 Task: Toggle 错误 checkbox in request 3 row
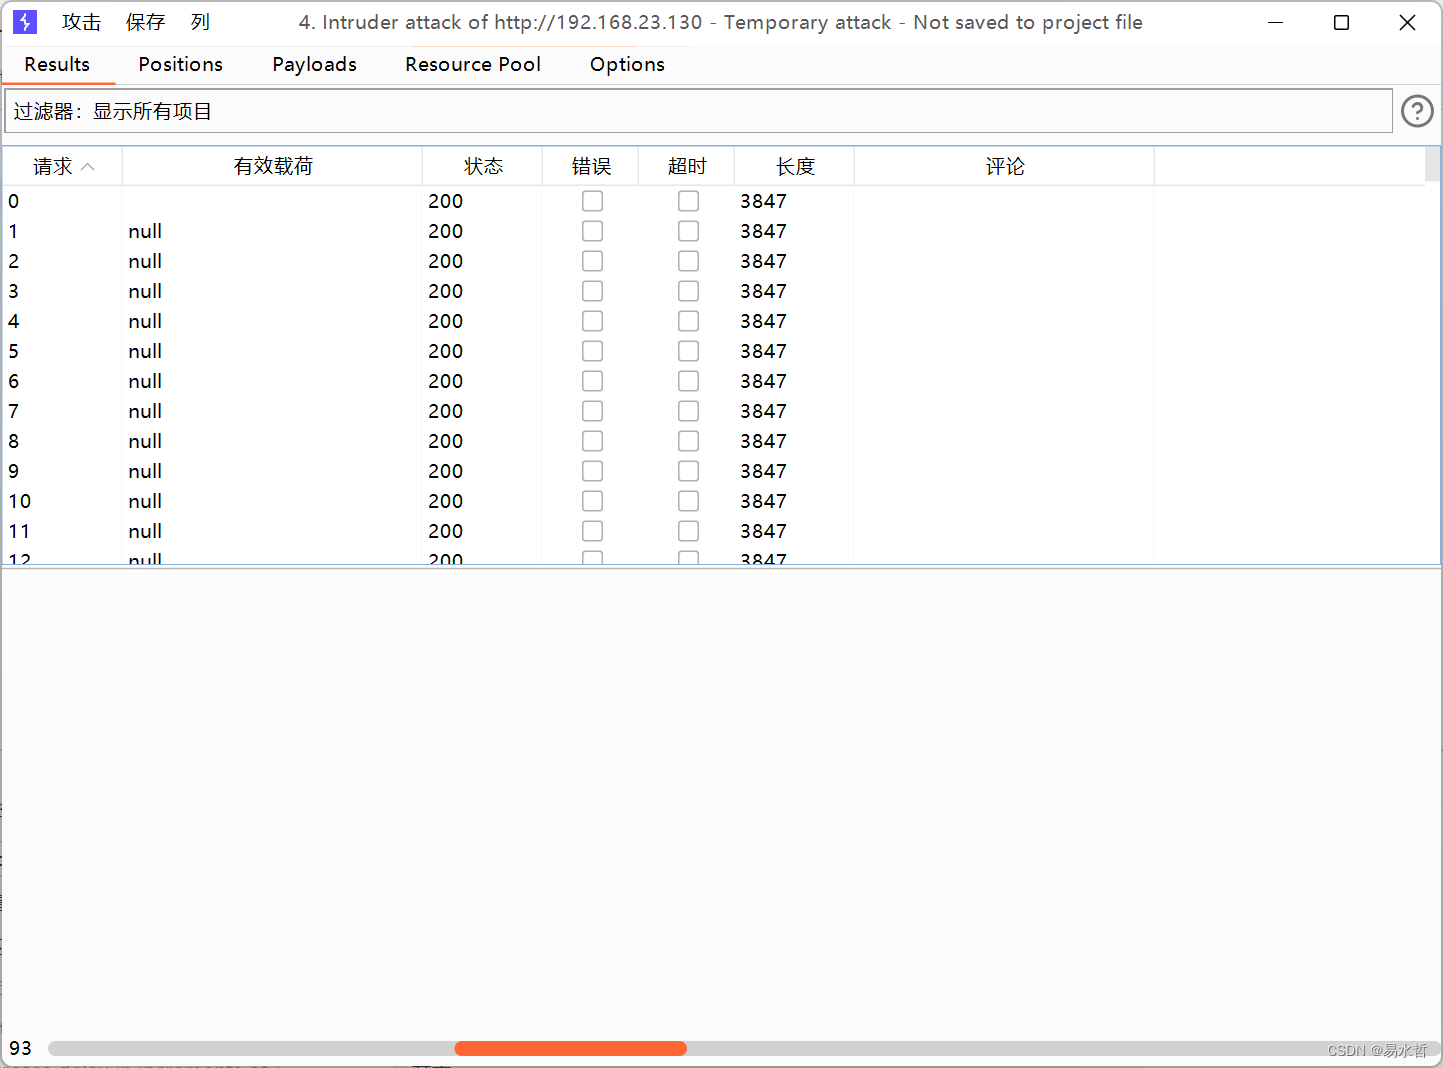click(592, 291)
